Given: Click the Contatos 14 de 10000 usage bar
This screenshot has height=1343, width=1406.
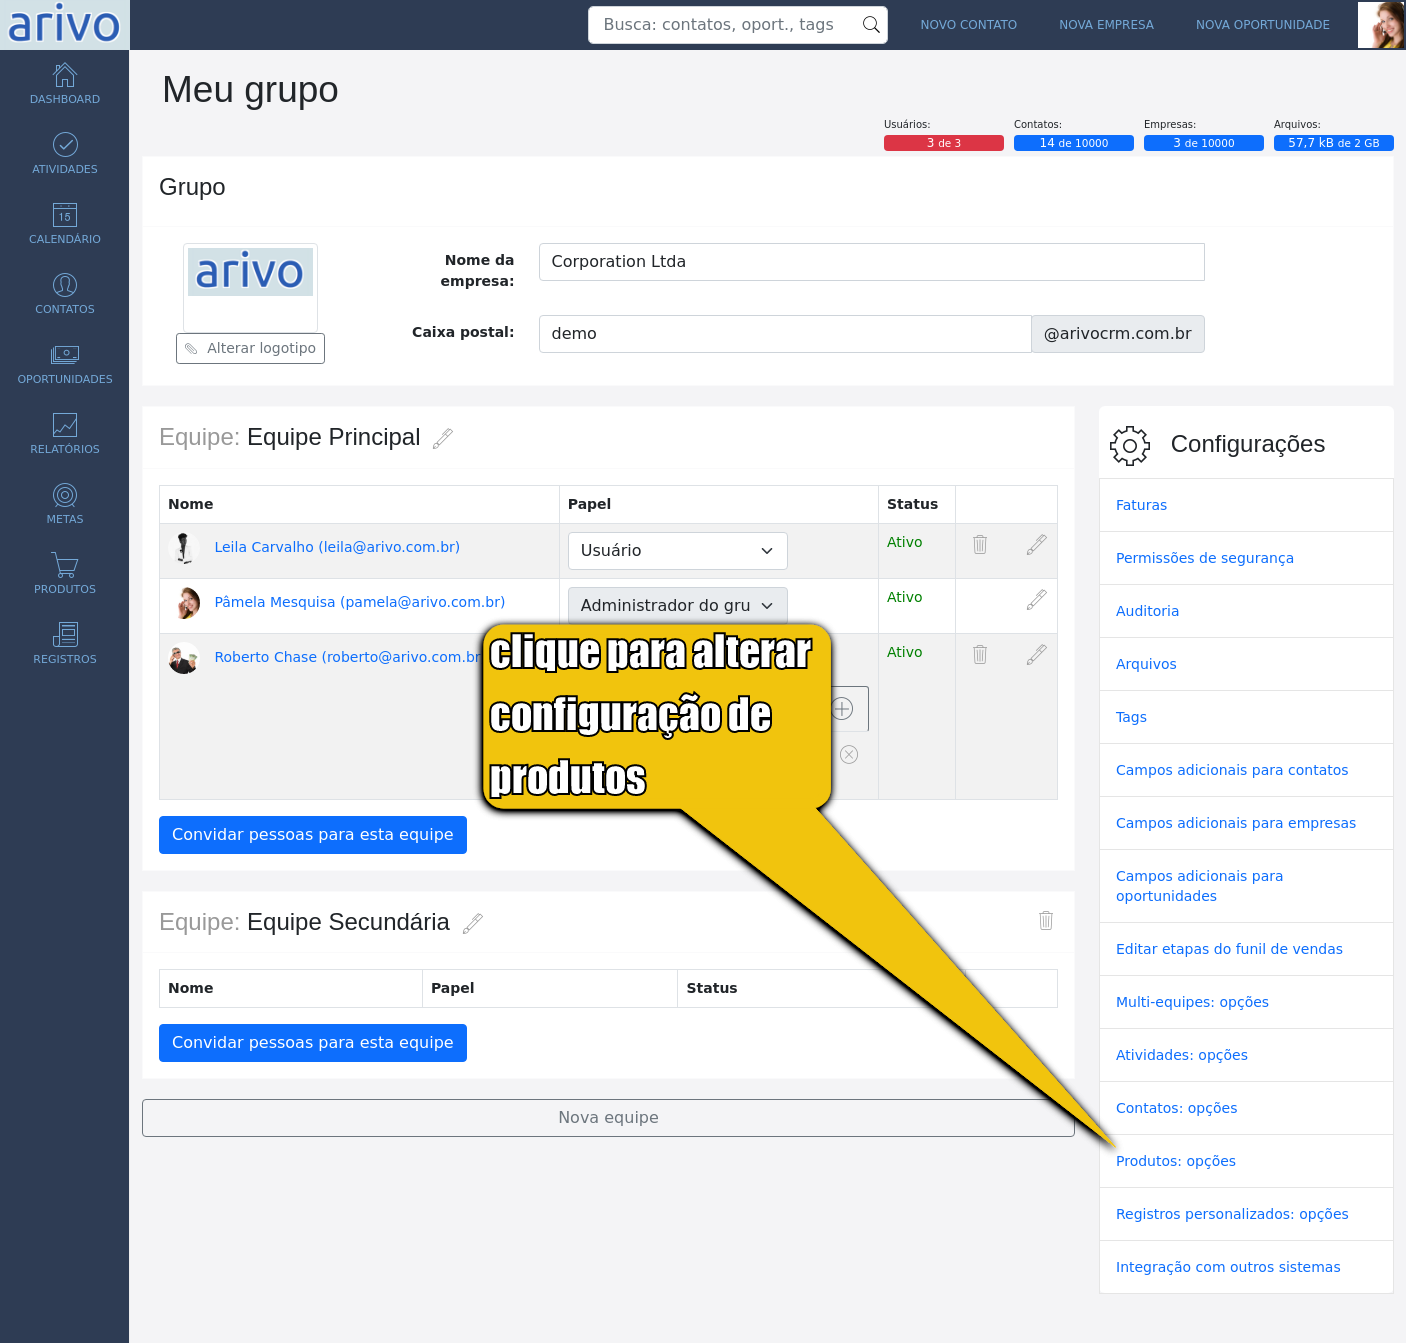Looking at the screenshot, I should coord(1074,143).
